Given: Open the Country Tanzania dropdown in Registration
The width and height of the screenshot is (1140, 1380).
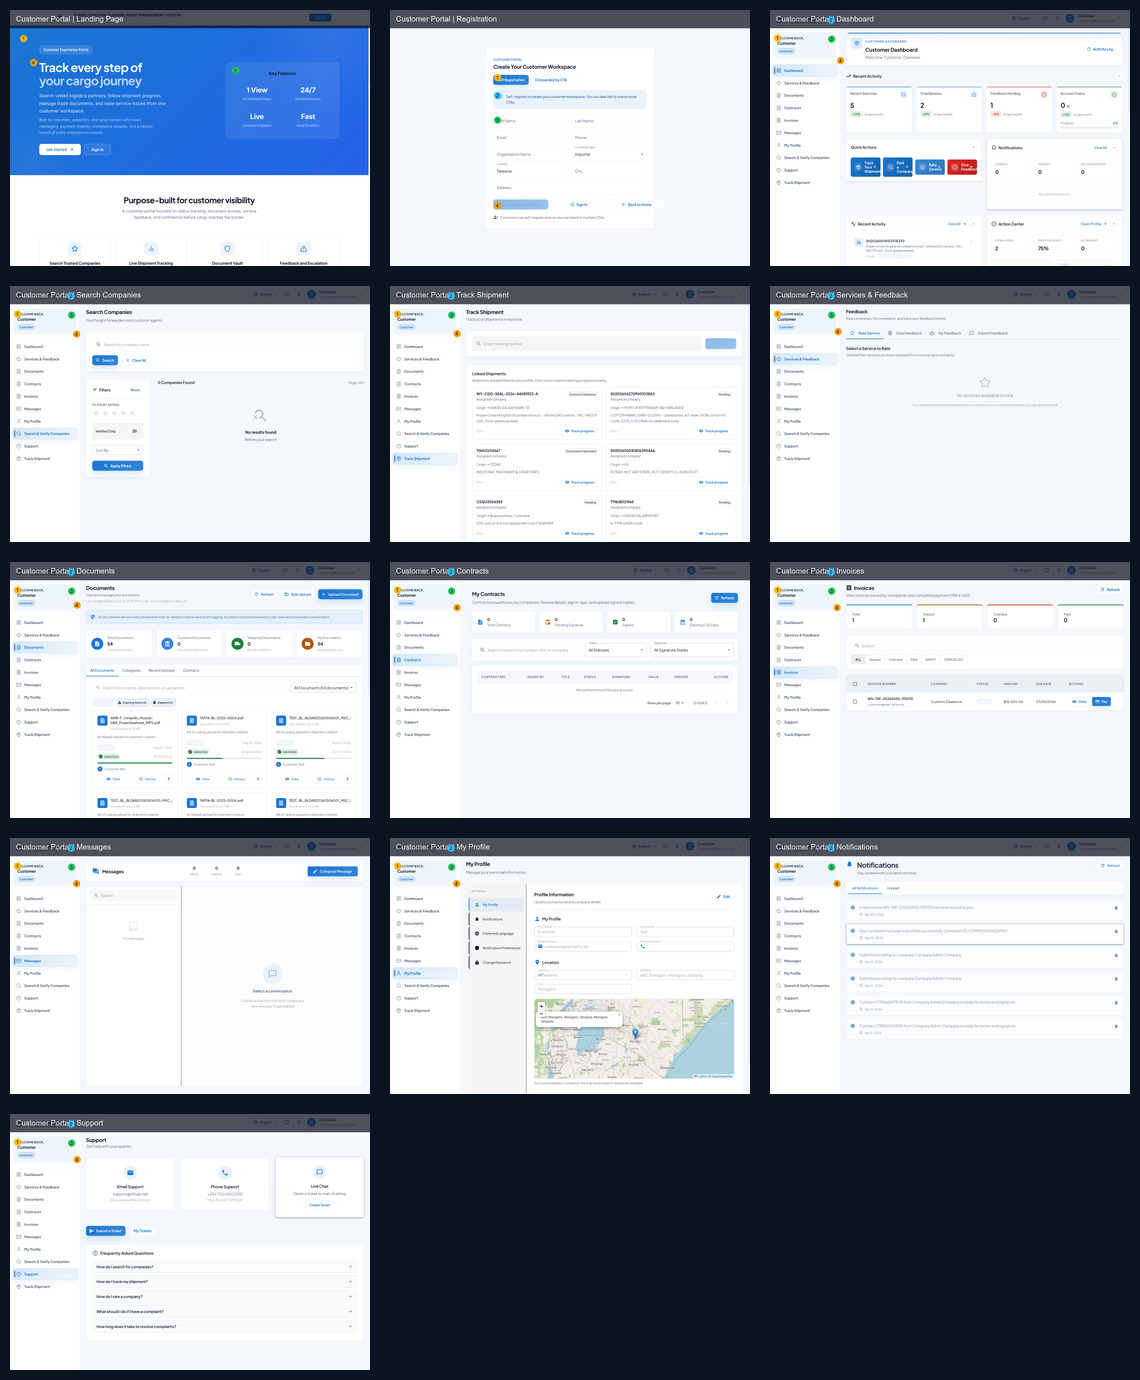Looking at the screenshot, I should (x=530, y=170).
